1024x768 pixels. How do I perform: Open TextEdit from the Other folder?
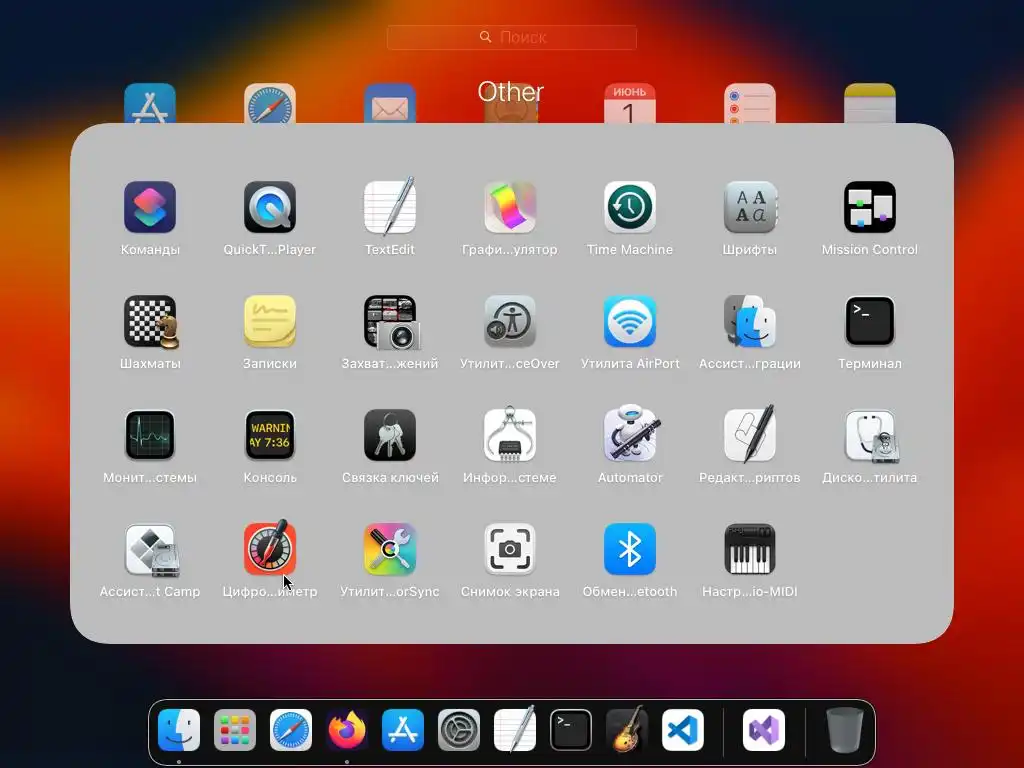pos(390,207)
